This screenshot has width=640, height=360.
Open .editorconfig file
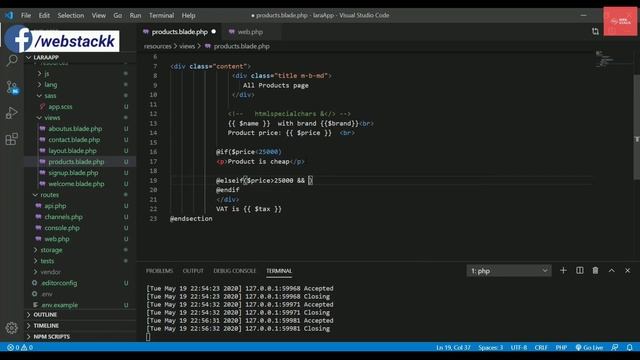[59, 283]
